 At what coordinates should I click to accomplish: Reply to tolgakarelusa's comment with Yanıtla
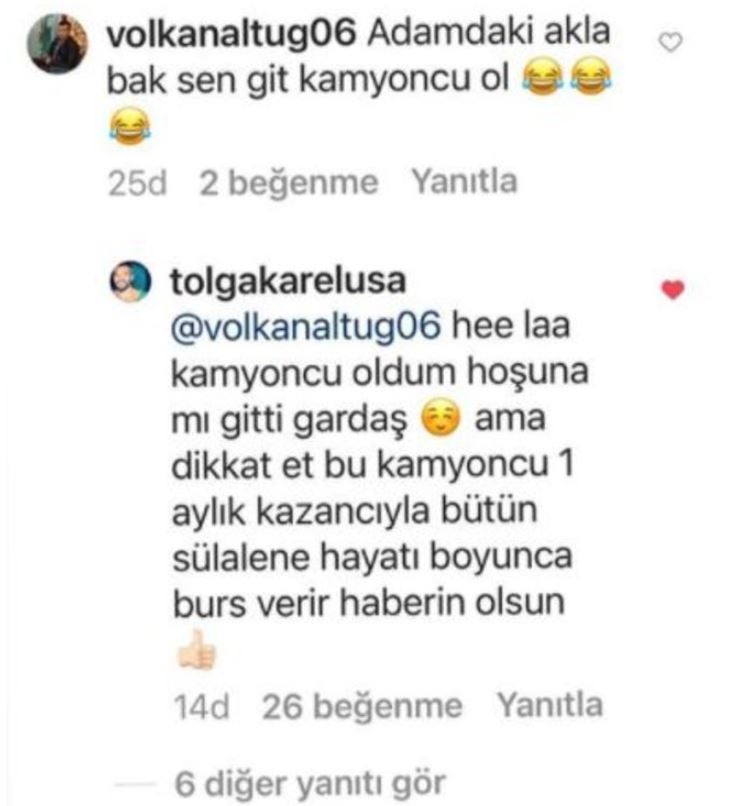[550, 705]
